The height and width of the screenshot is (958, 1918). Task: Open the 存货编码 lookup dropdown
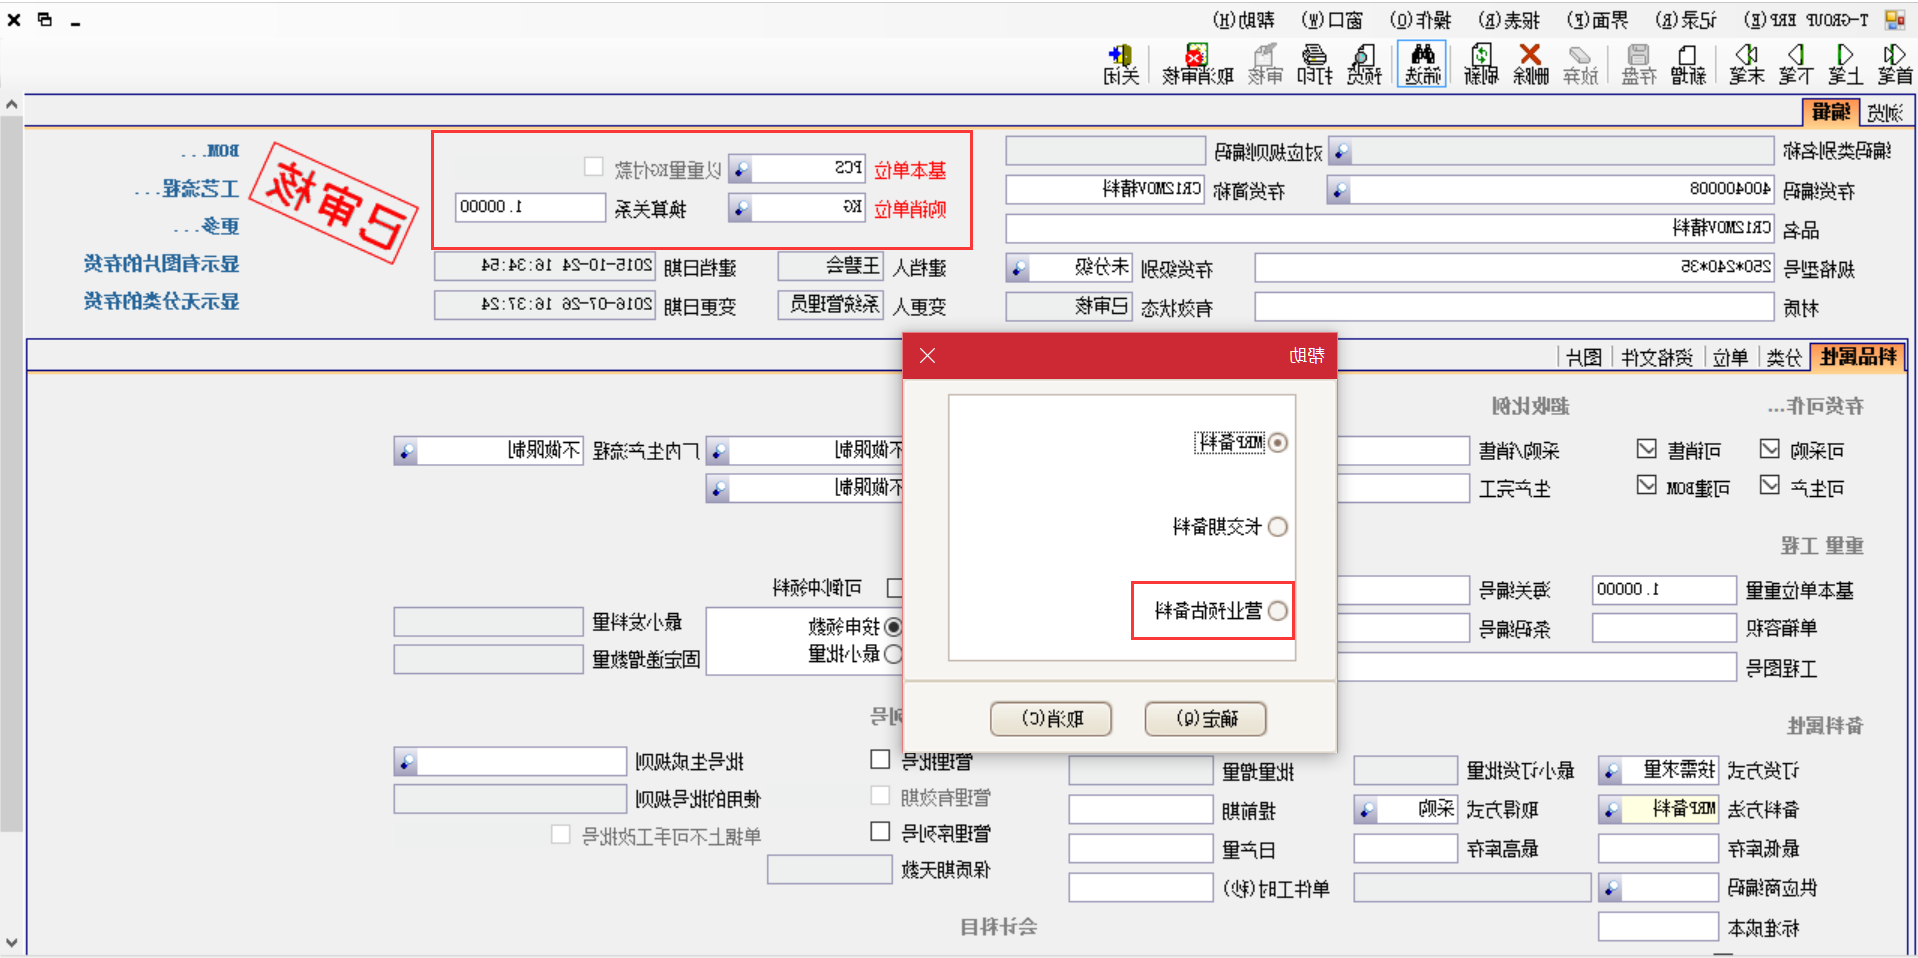tap(1336, 189)
